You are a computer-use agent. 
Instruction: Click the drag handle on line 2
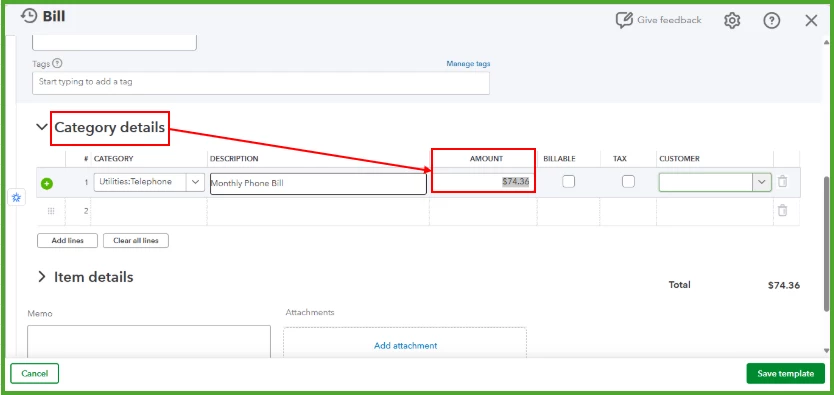tap(51, 211)
